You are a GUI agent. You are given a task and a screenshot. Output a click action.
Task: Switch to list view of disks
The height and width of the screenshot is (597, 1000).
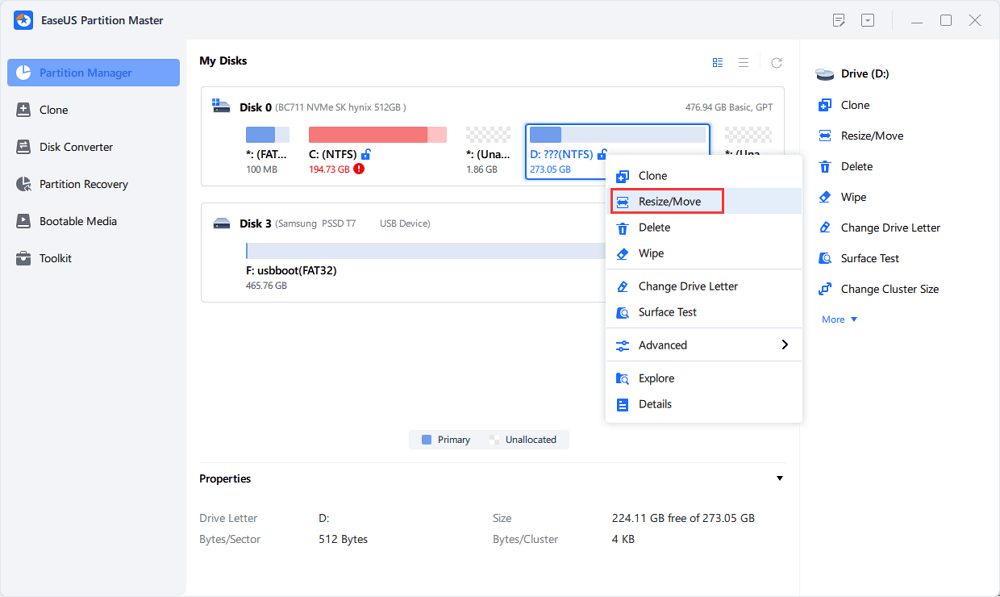pyautogui.click(x=744, y=62)
